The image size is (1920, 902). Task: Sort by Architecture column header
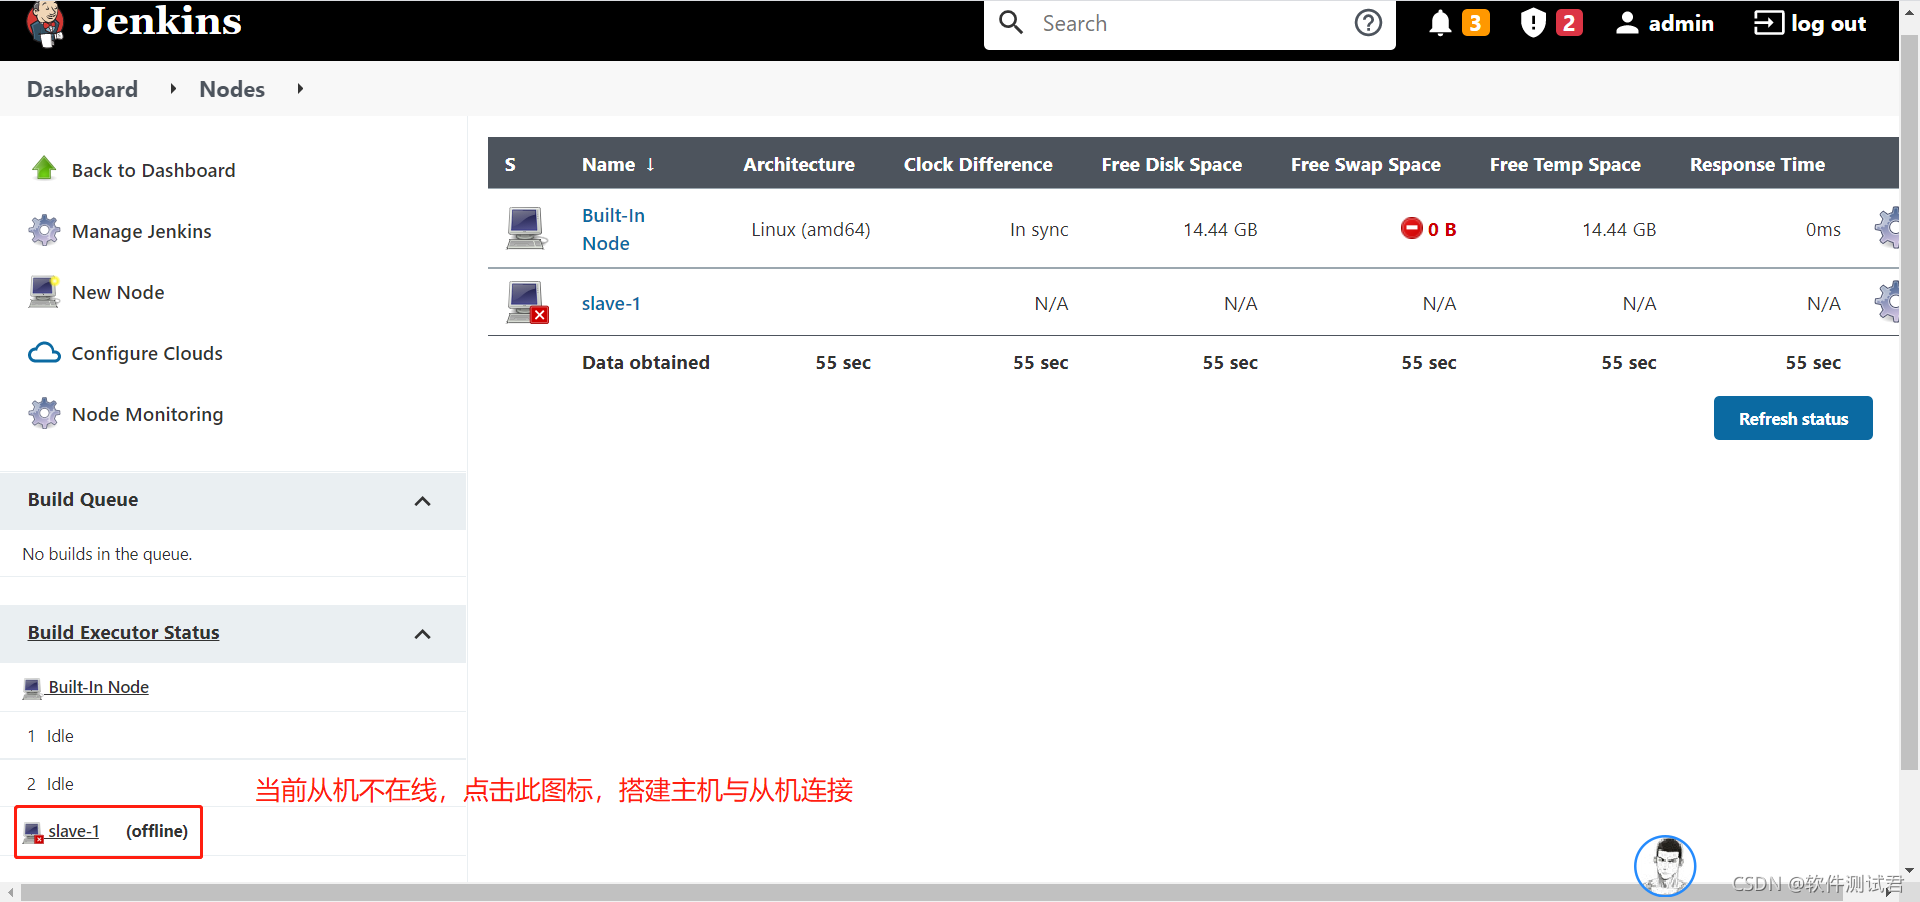tap(799, 164)
